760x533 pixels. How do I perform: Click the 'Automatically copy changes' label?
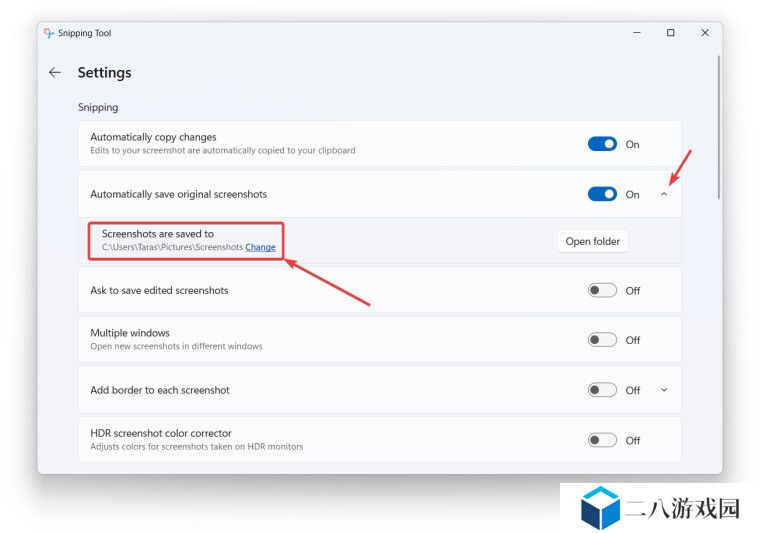153,137
